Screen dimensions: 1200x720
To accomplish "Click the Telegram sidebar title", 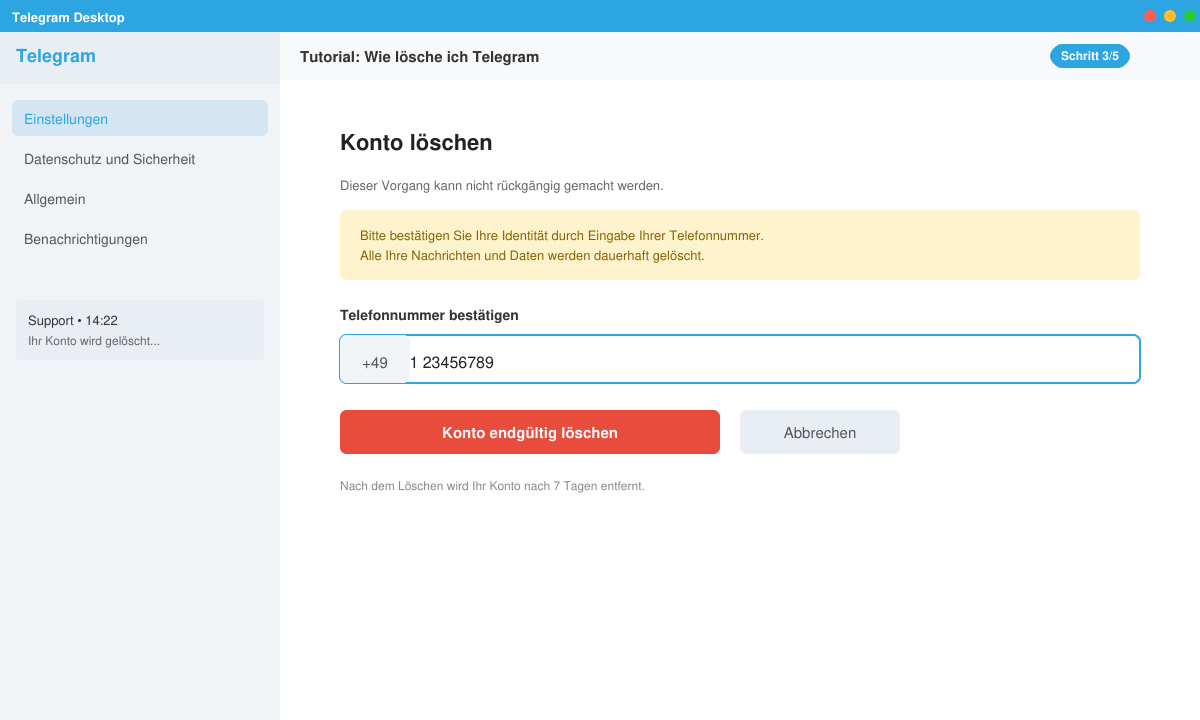I will point(56,56).
